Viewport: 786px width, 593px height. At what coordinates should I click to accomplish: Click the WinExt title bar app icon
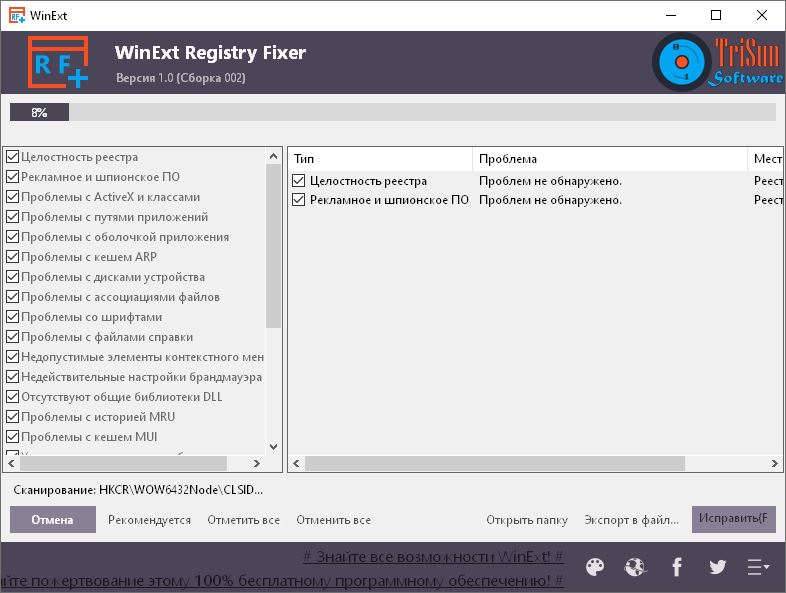[17, 16]
